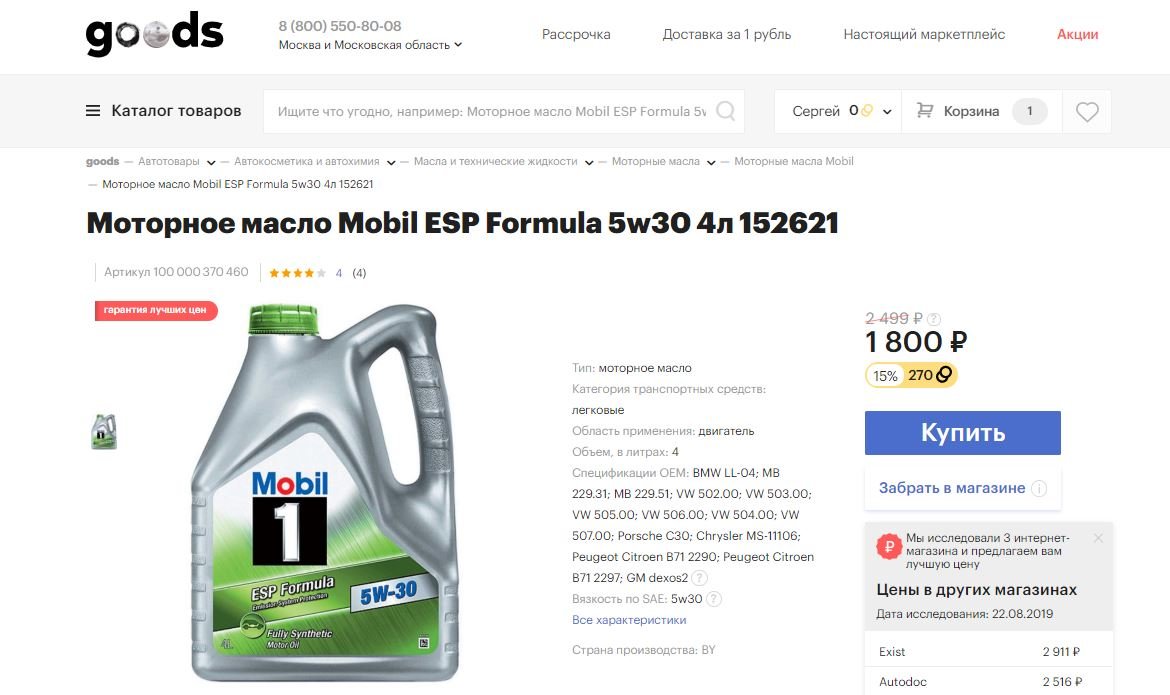Click the help icon beside Вязкость по SAE
This screenshot has width=1170, height=695.
click(714, 599)
